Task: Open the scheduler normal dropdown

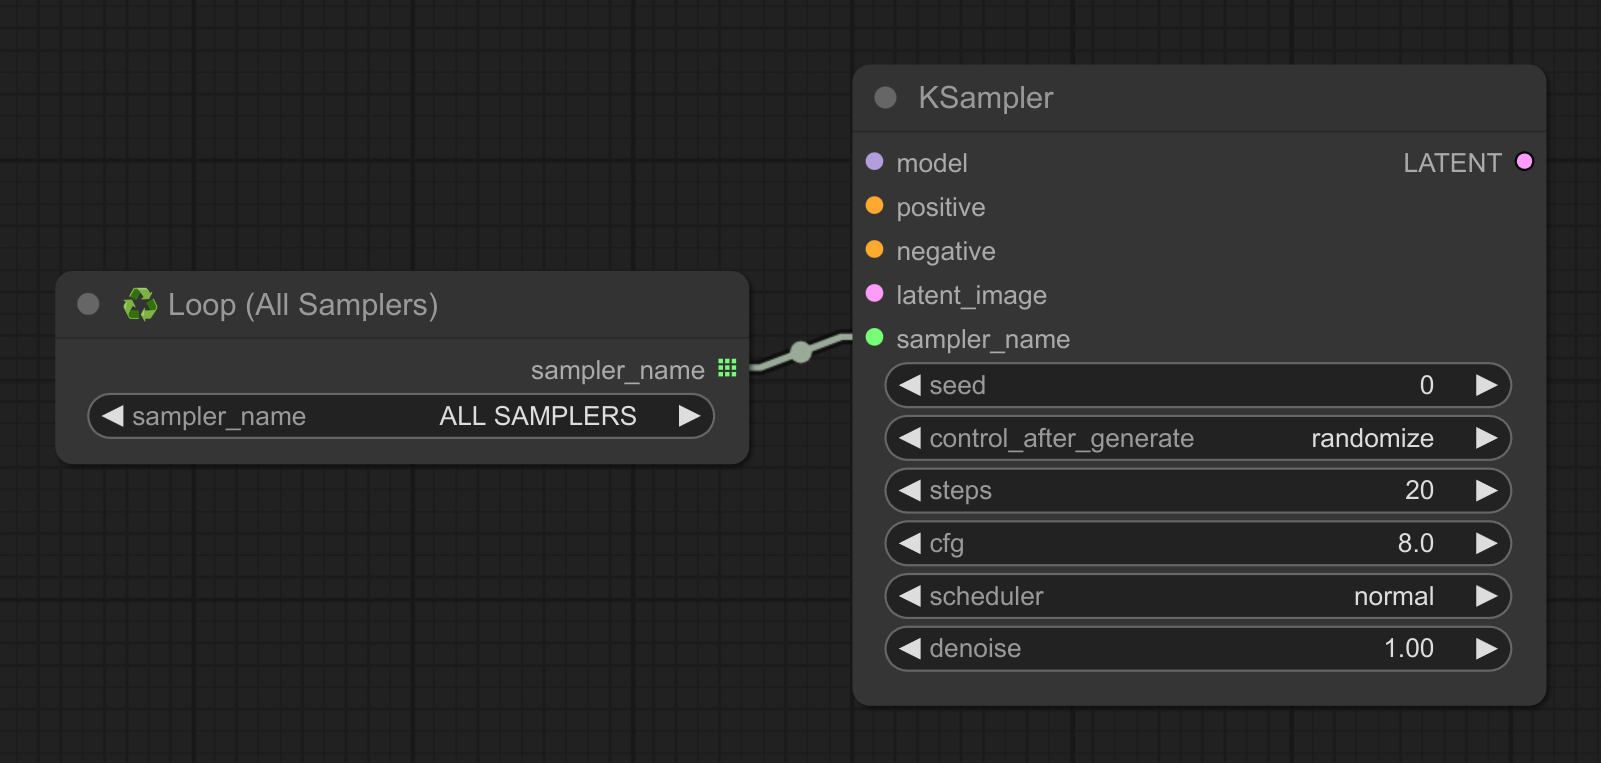Action: tap(1196, 596)
